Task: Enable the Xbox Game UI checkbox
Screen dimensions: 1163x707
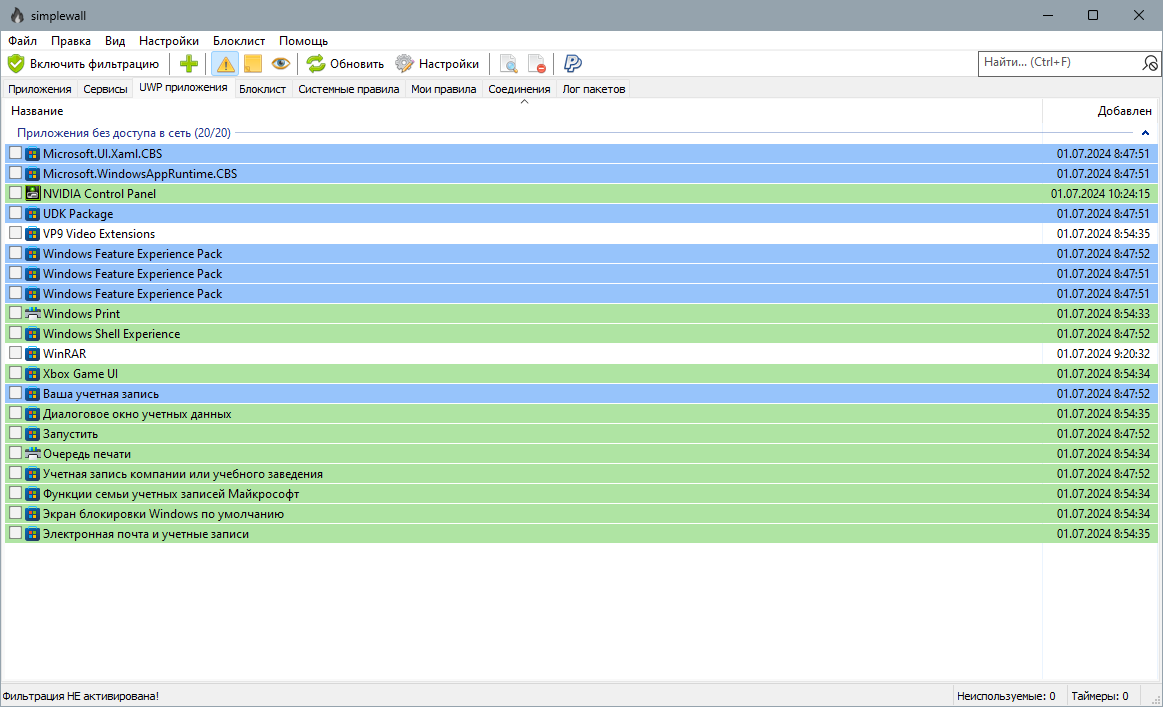Action: (x=16, y=373)
